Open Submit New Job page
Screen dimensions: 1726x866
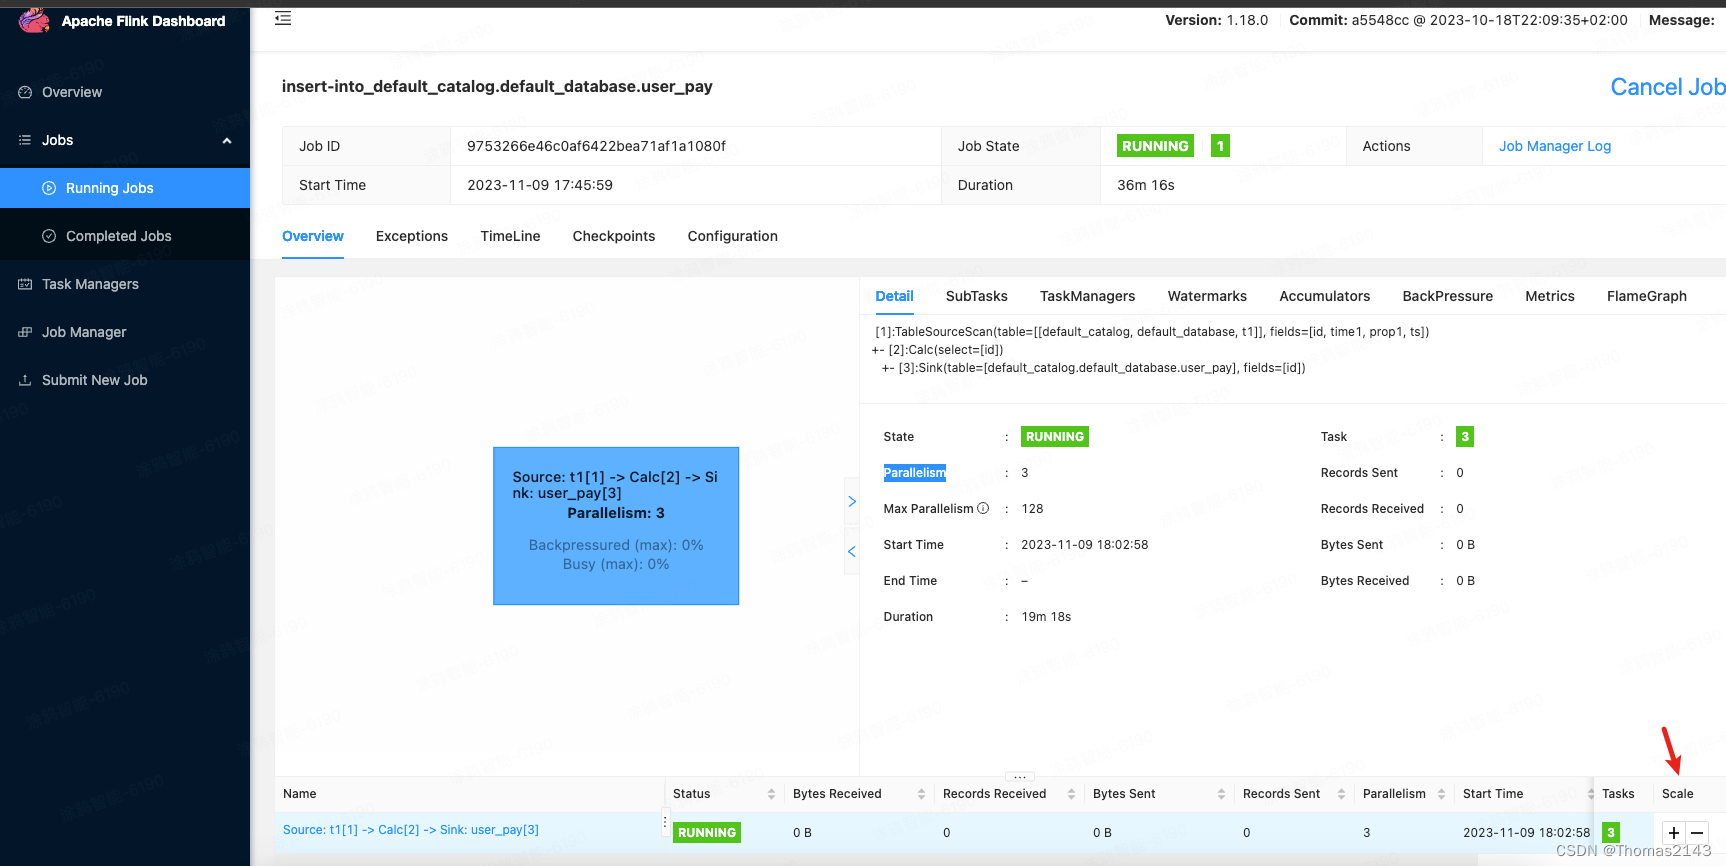pos(94,380)
